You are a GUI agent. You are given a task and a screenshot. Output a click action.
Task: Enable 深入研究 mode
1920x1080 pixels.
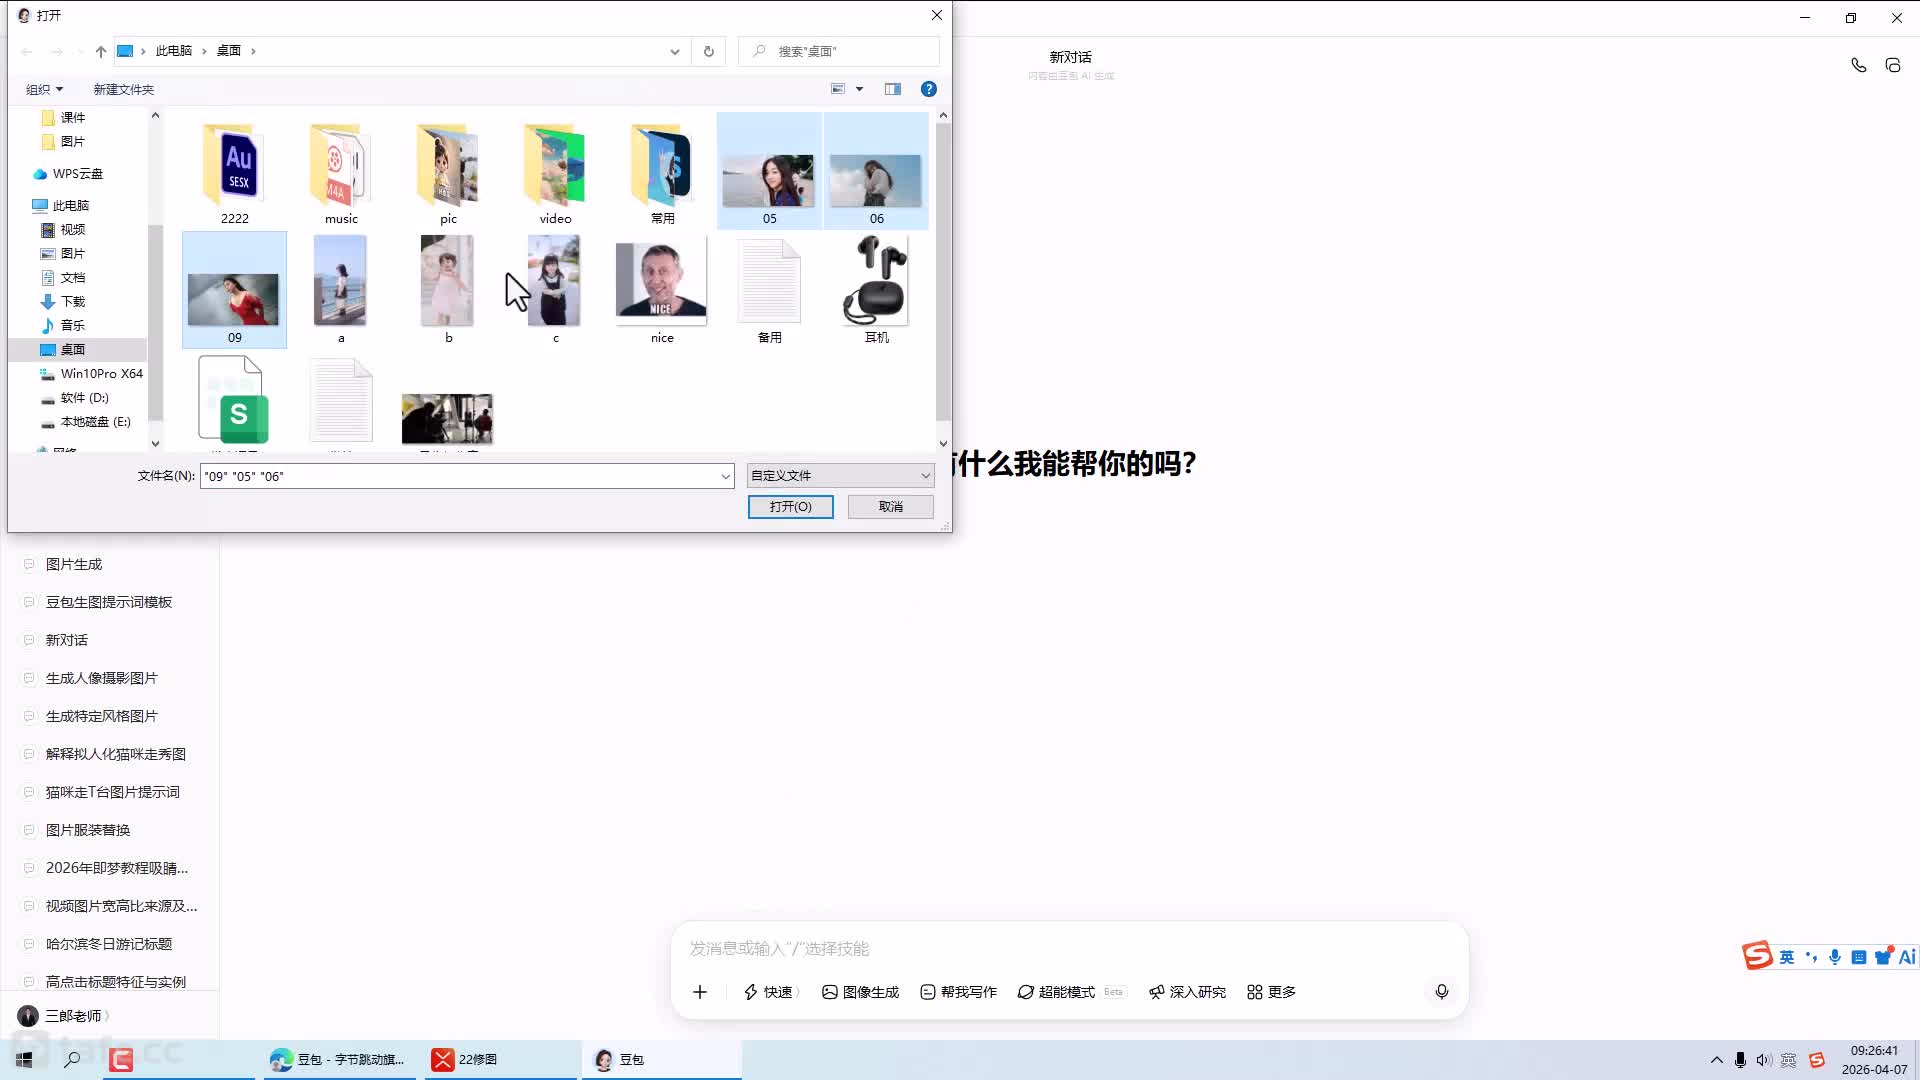[1187, 991]
